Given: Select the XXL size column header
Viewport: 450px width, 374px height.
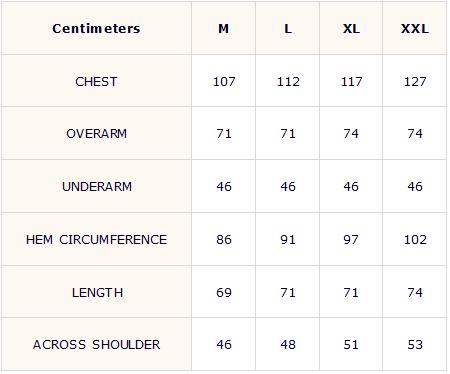Looking at the screenshot, I should [415, 29].
